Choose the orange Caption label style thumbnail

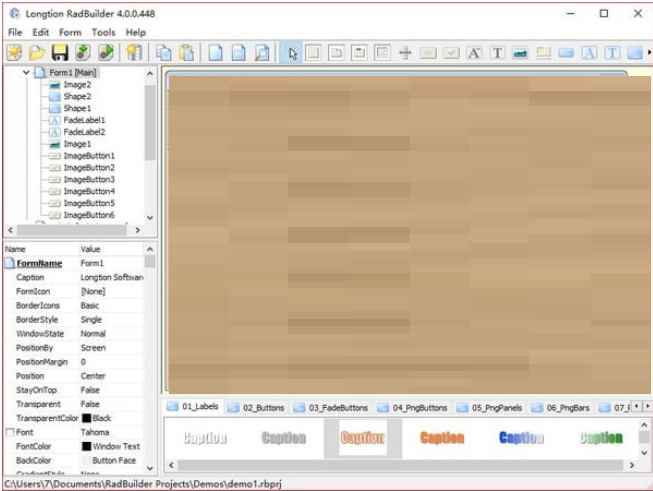coord(441,438)
